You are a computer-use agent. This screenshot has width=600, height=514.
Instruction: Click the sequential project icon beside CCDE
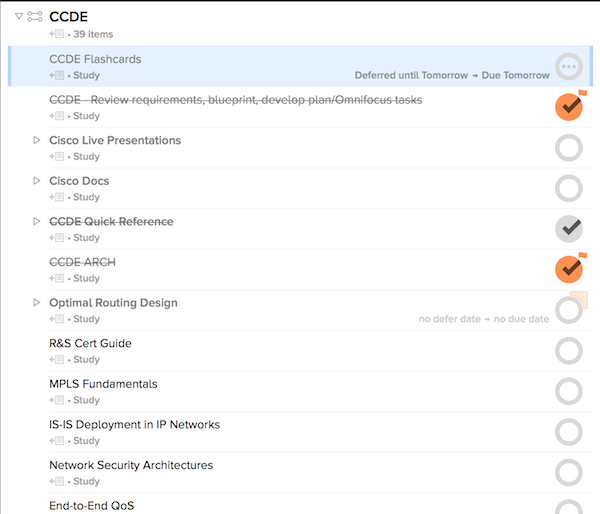tap(35, 16)
